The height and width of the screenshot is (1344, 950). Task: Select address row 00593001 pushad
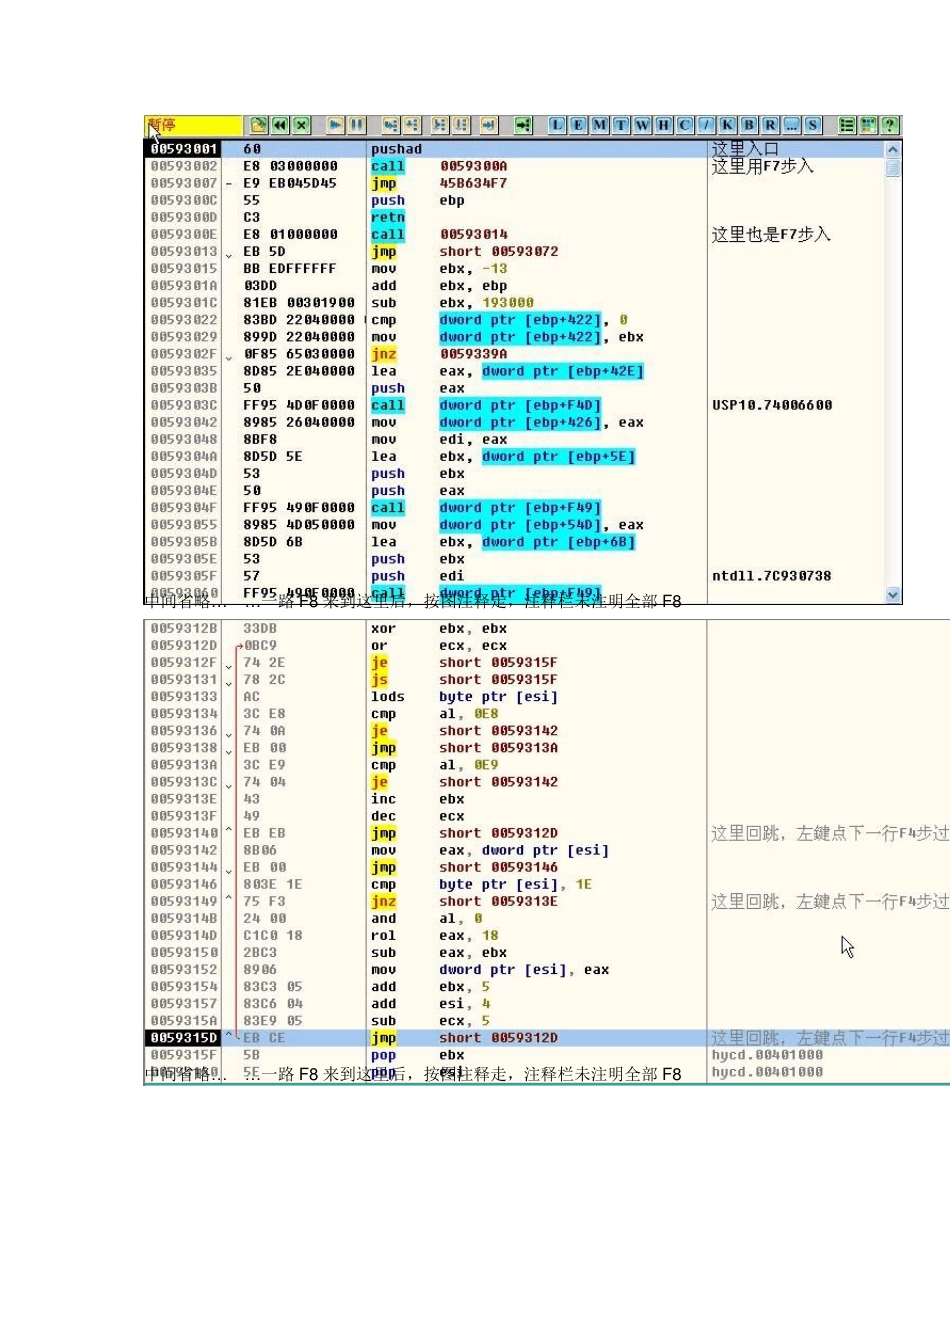tap(514, 149)
